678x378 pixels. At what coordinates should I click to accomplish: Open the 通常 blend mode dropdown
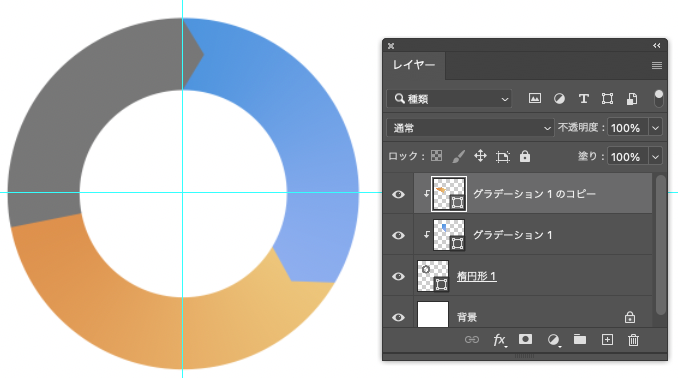(470, 128)
